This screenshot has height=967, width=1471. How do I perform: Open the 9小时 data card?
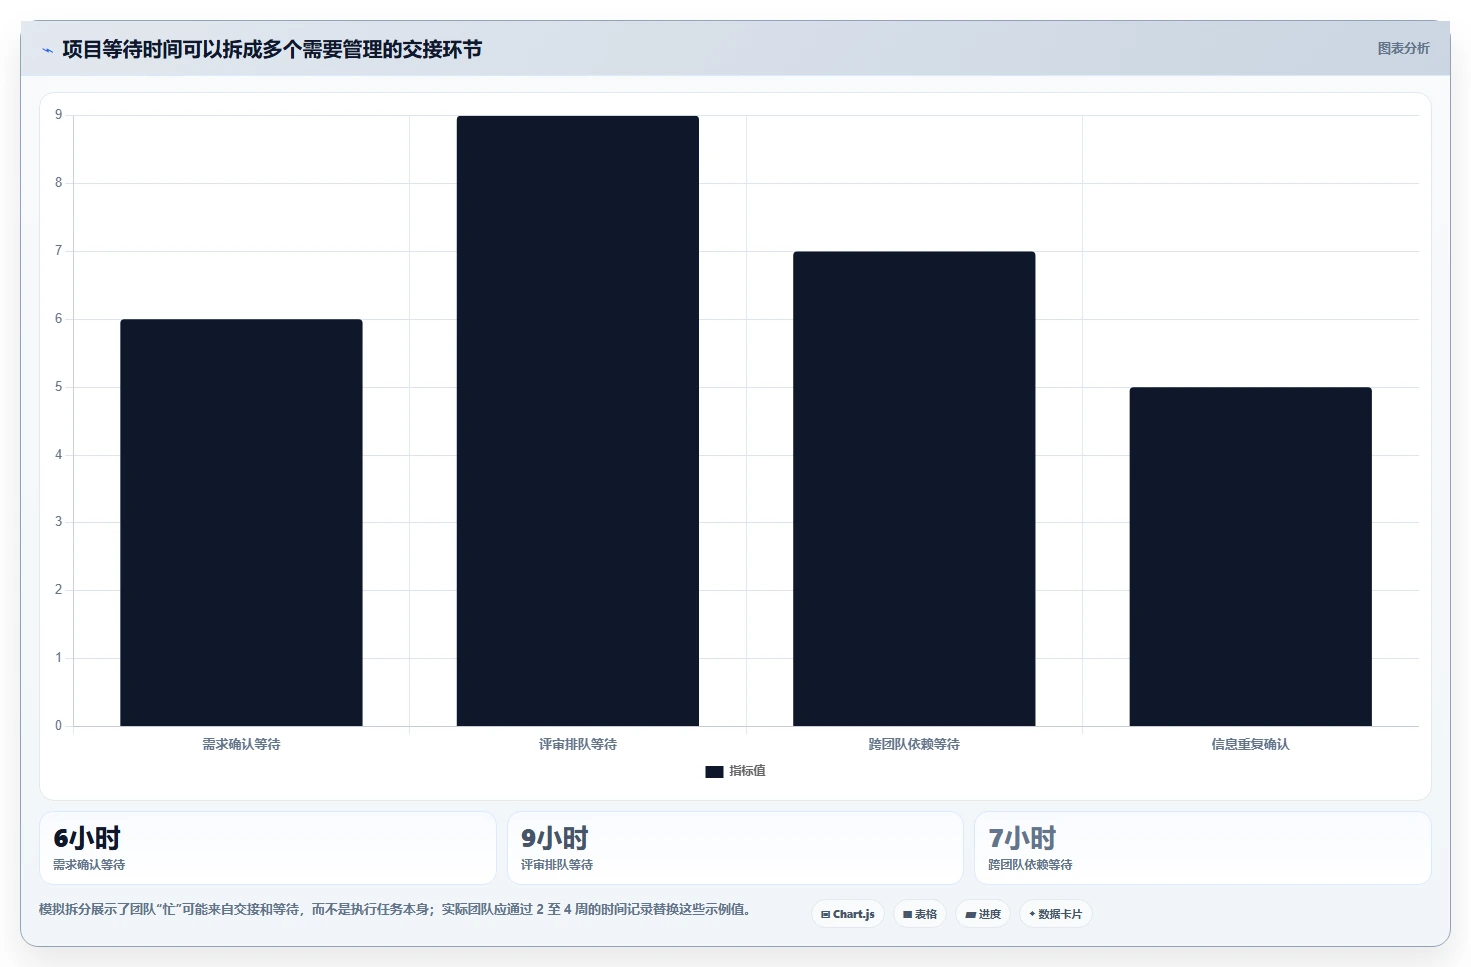735,848
